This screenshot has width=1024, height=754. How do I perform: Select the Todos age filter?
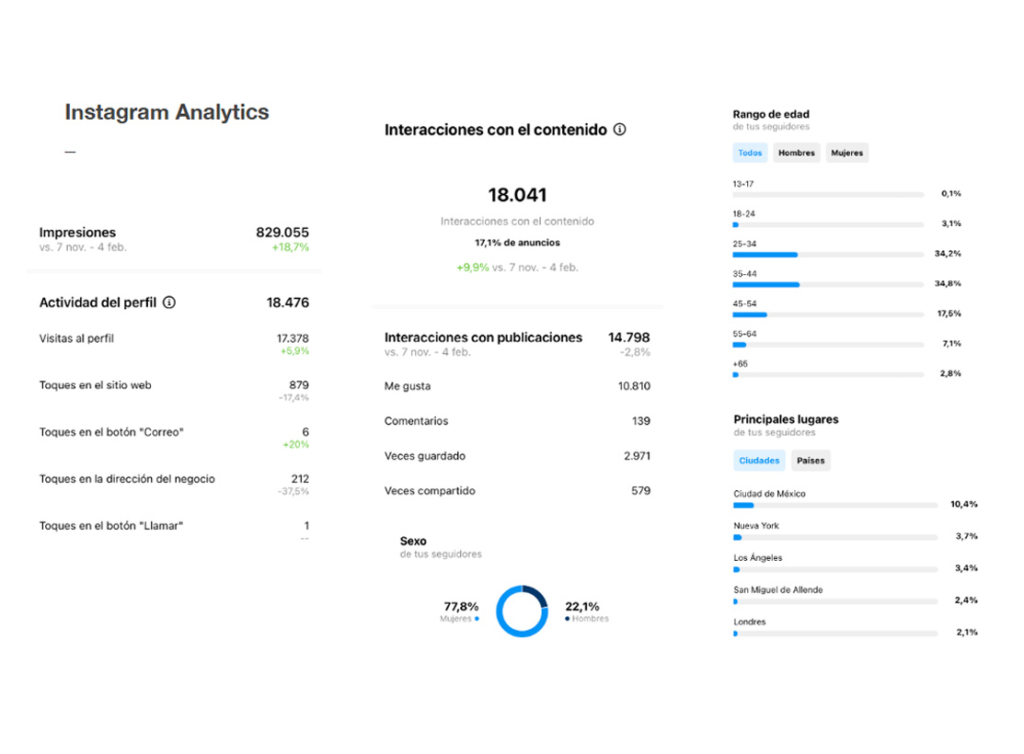coord(750,153)
